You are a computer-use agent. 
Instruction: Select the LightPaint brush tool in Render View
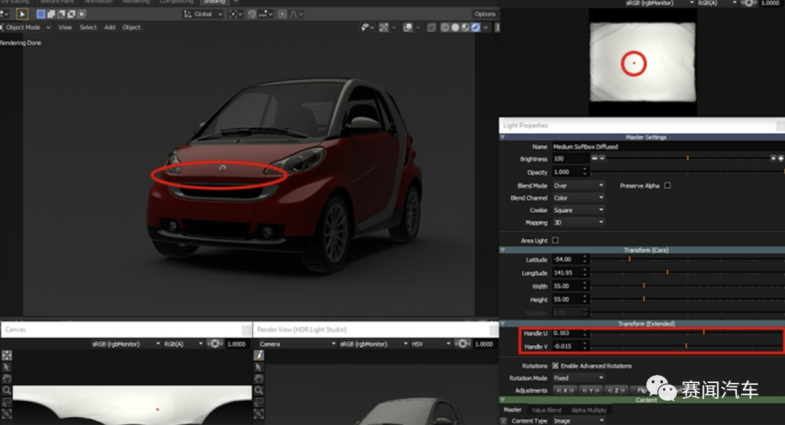click(x=259, y=356)
